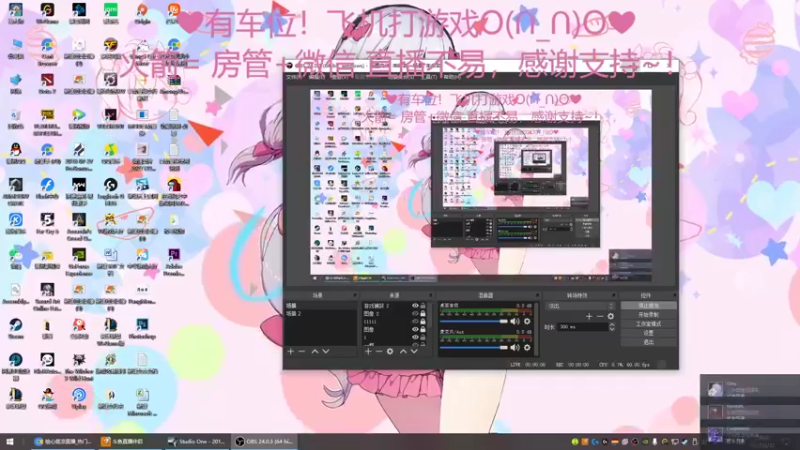Toggle visibility eye of 游戏捕获 2 source
The image size is (800, 450).
click(415, 306)
